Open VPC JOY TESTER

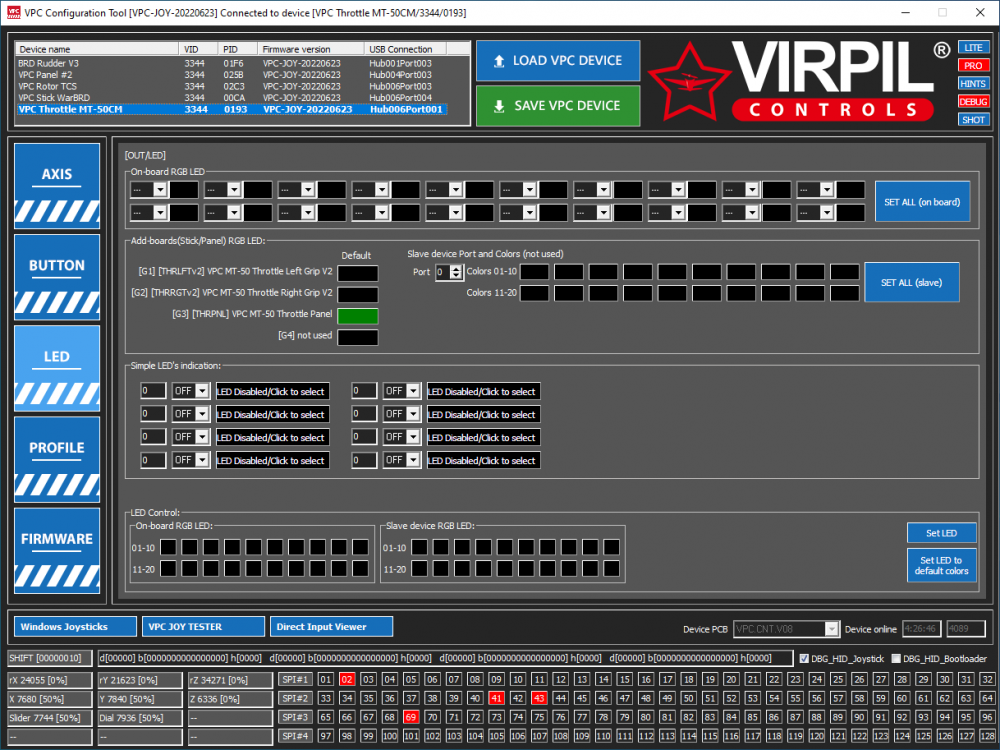203,626
